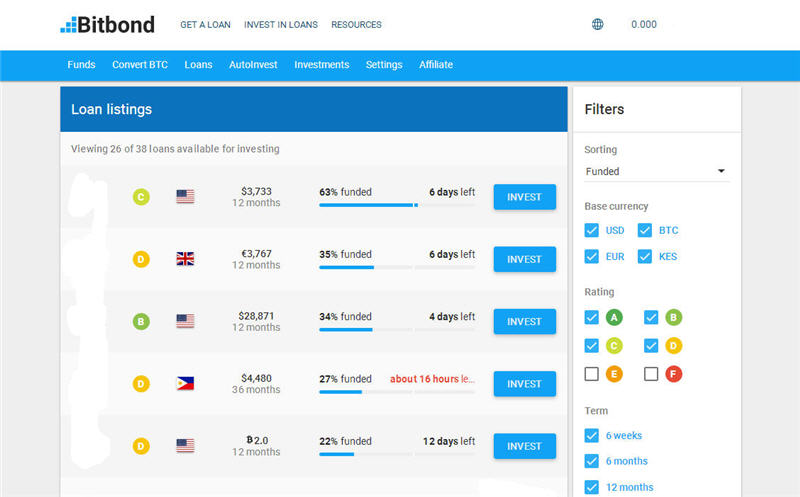Click the Philippines flag on $4,480 loan

(x=185, y=383)
